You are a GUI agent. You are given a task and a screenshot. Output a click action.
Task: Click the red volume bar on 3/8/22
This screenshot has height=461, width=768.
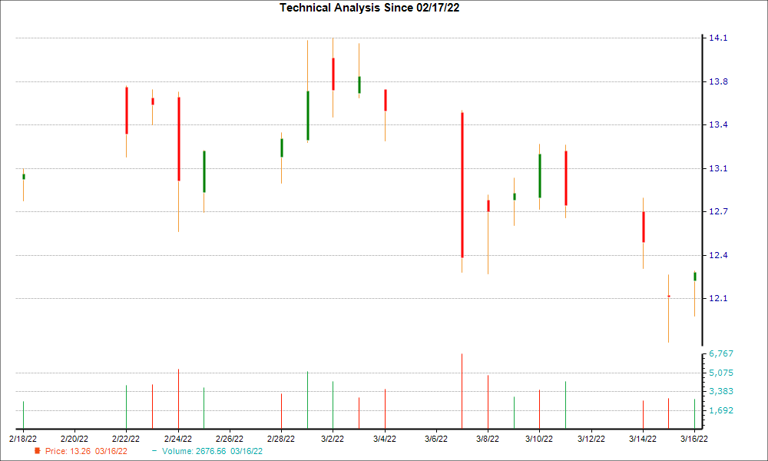click(x=488, y=402)
